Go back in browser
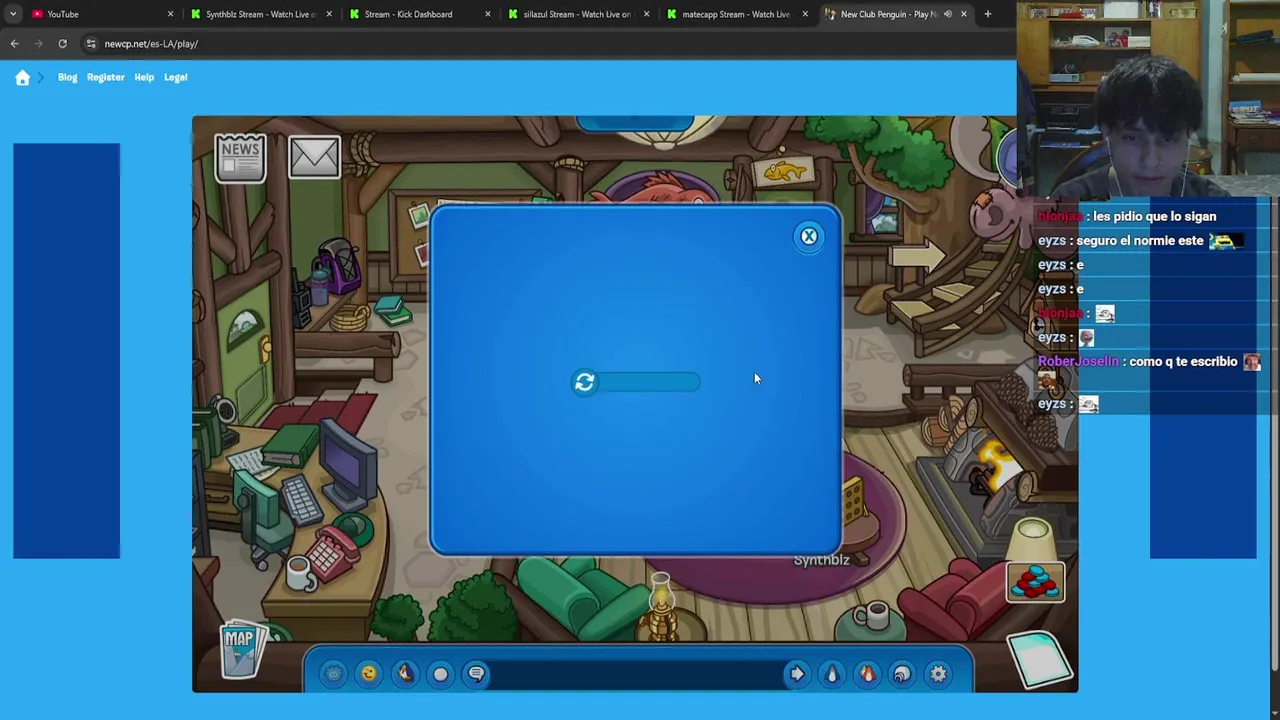Viewport: 1280px width, 720px height. [x=14, y=44]
